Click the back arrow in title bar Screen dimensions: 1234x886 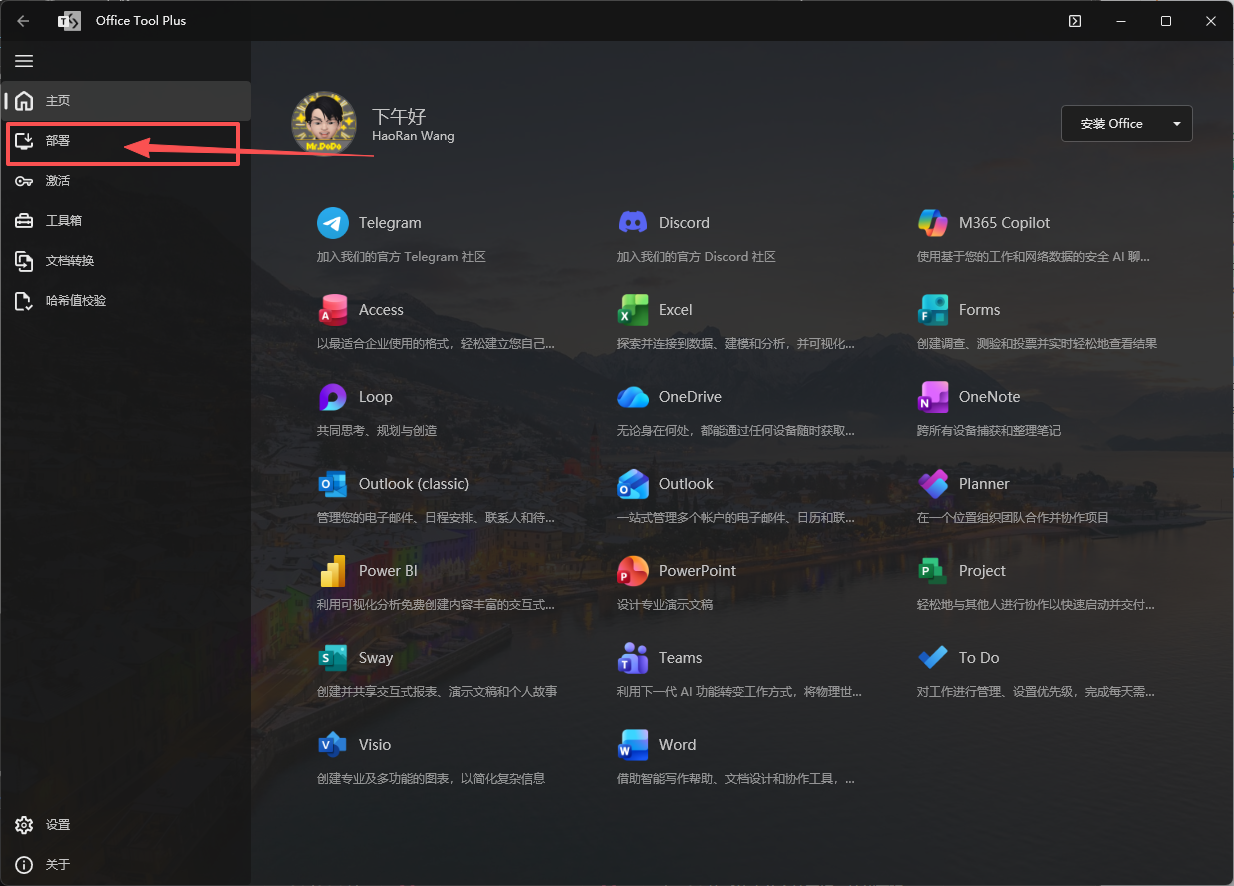click(x=23, y=21)
